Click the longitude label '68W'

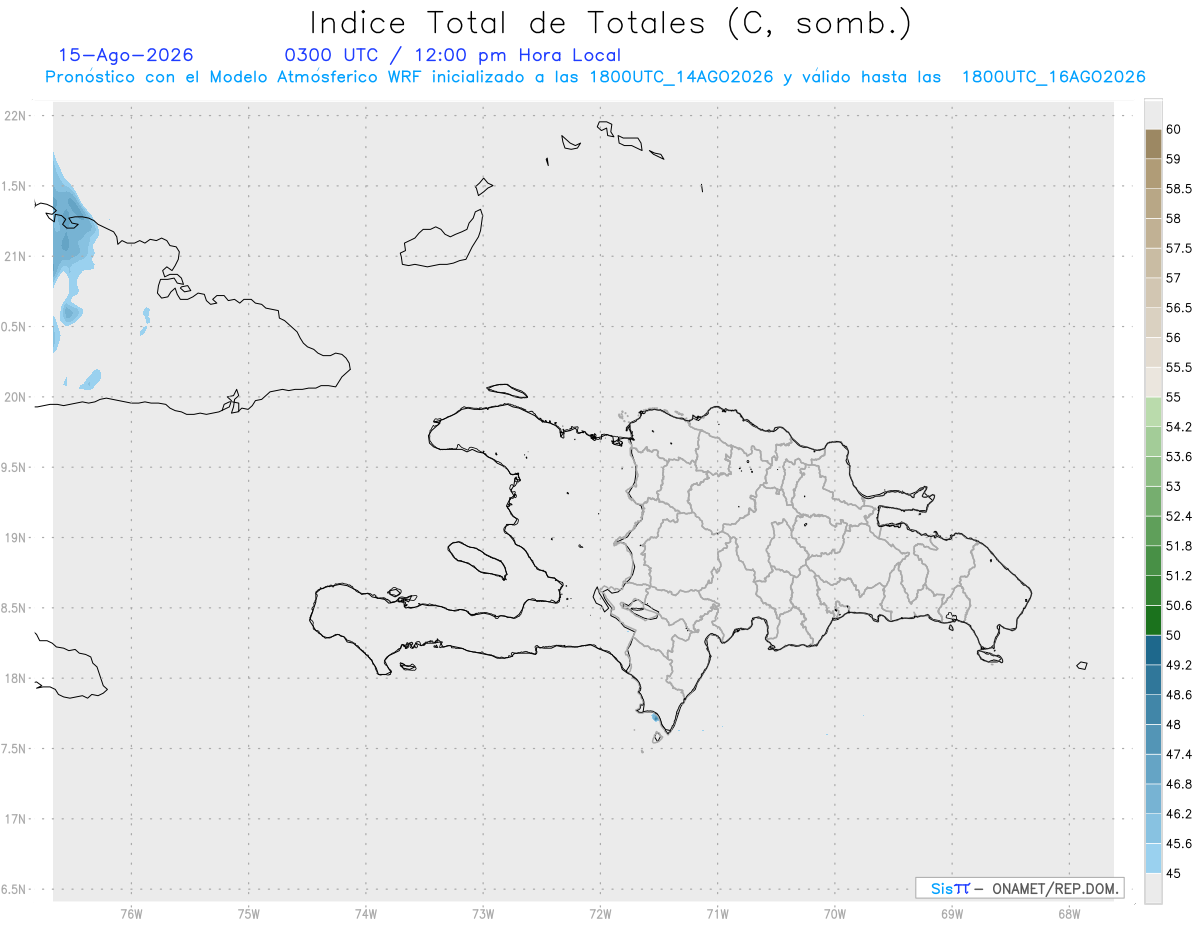click(x=1069, y=914)
